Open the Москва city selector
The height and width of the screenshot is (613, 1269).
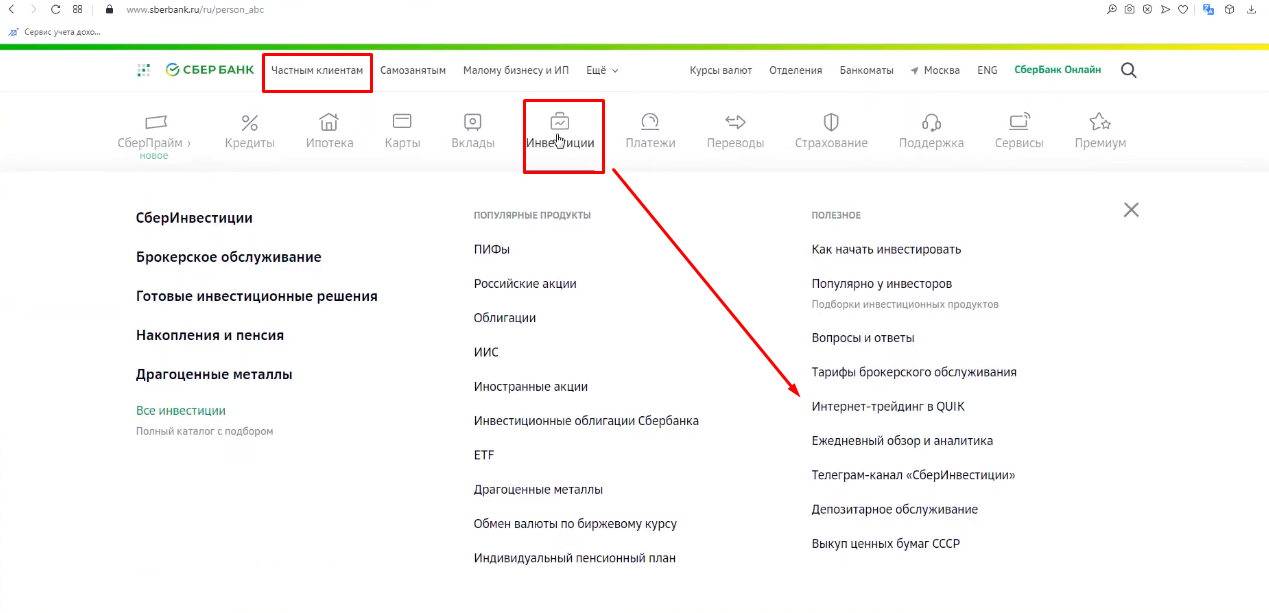pos(935,71)
